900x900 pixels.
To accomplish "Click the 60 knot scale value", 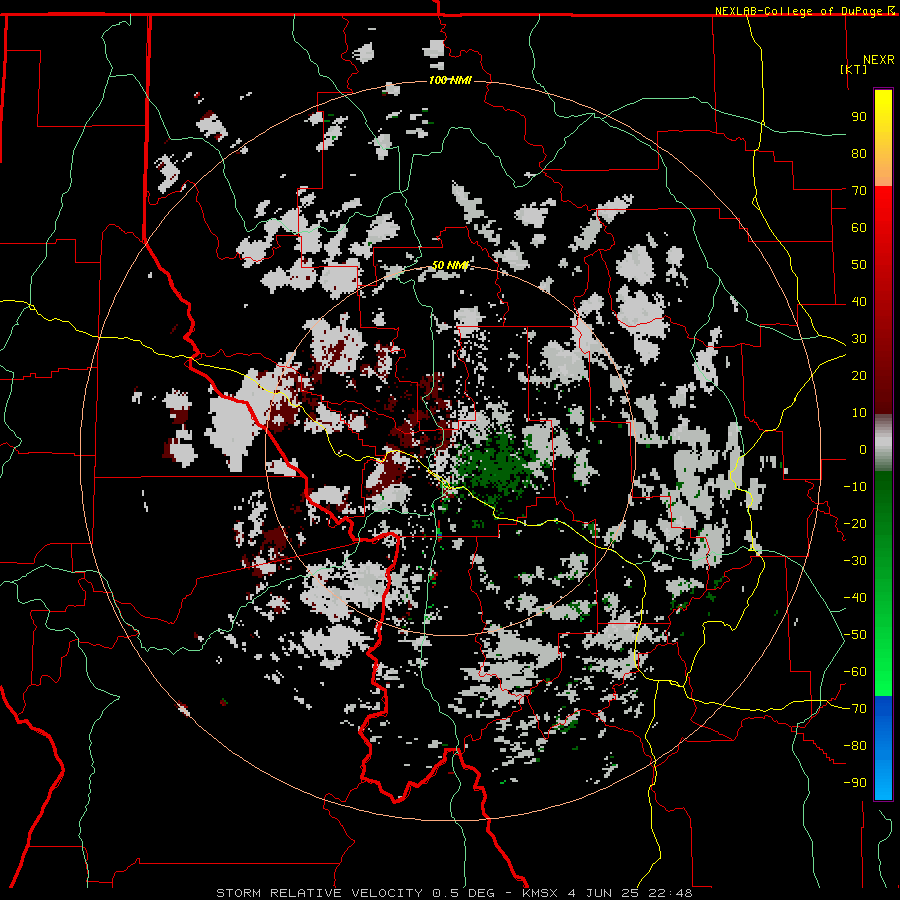I will click(859, 227).
